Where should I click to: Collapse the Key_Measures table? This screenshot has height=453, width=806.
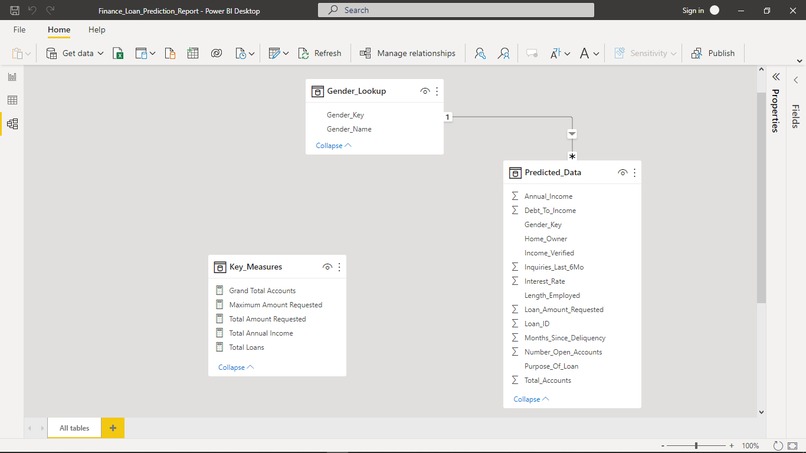pyautogui.click(x=236, y=367)
